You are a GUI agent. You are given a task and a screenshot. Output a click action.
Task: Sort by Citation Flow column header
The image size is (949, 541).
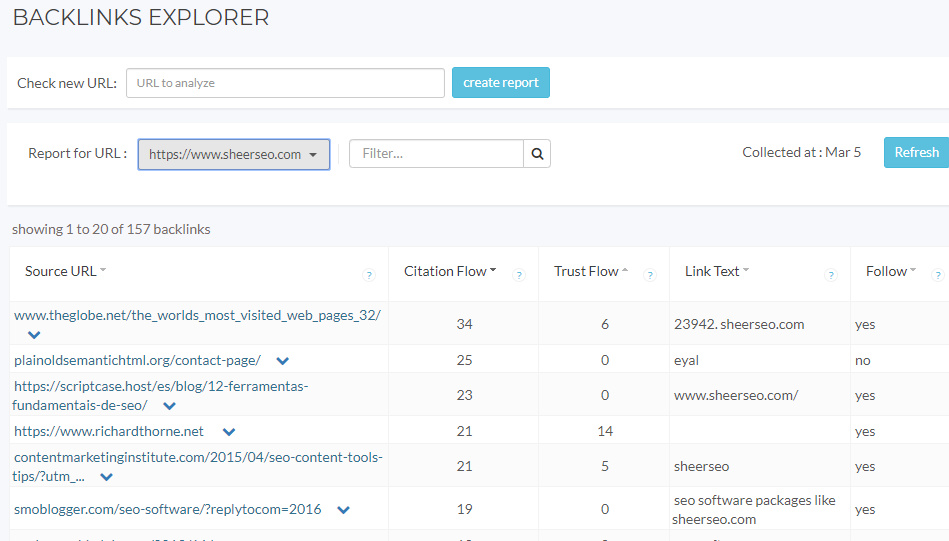[450, 271]
